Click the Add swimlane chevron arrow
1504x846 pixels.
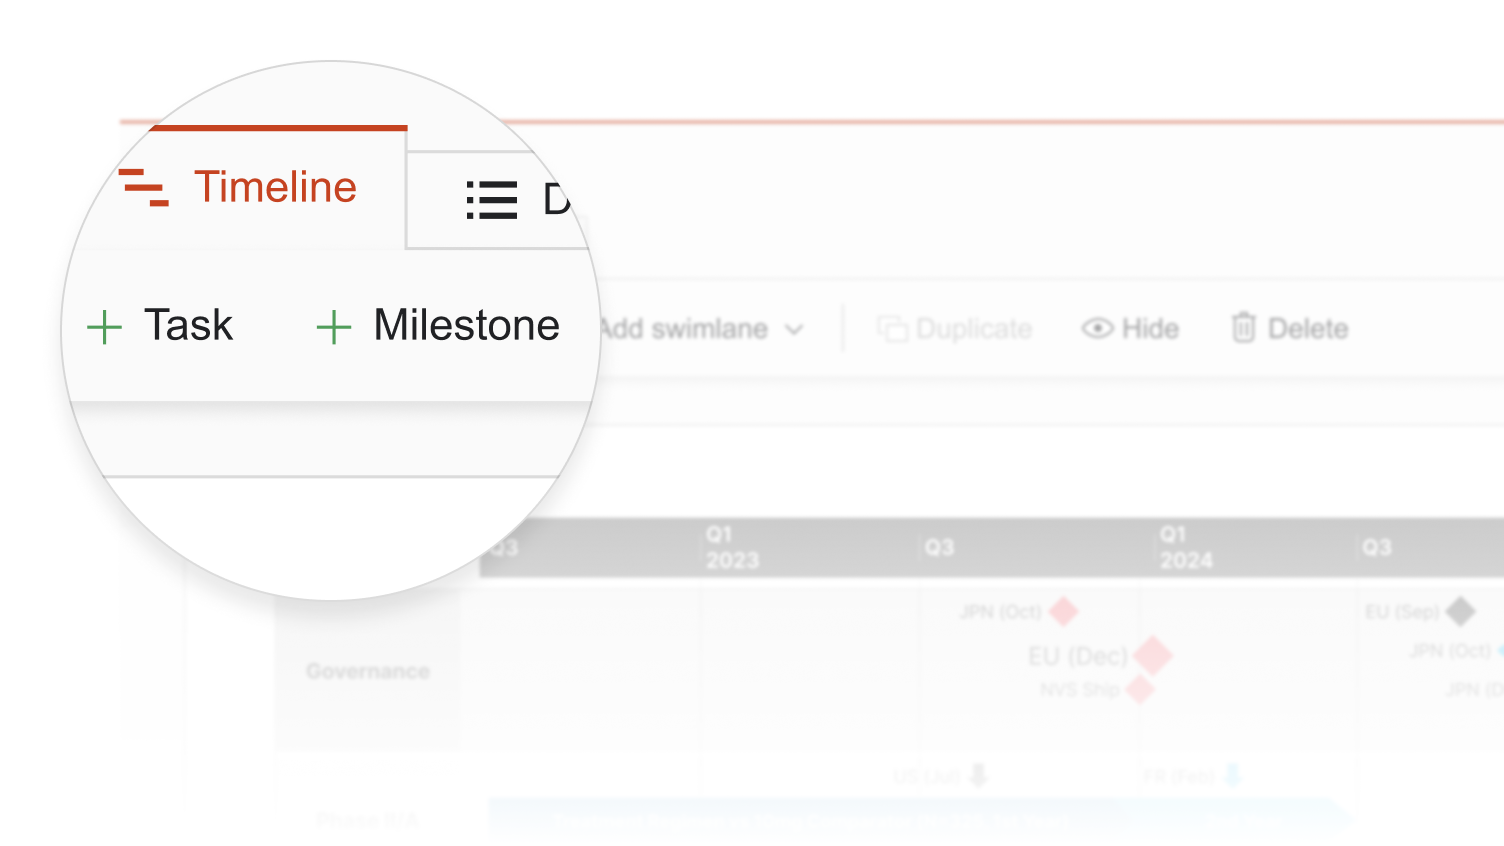(794, 330)
